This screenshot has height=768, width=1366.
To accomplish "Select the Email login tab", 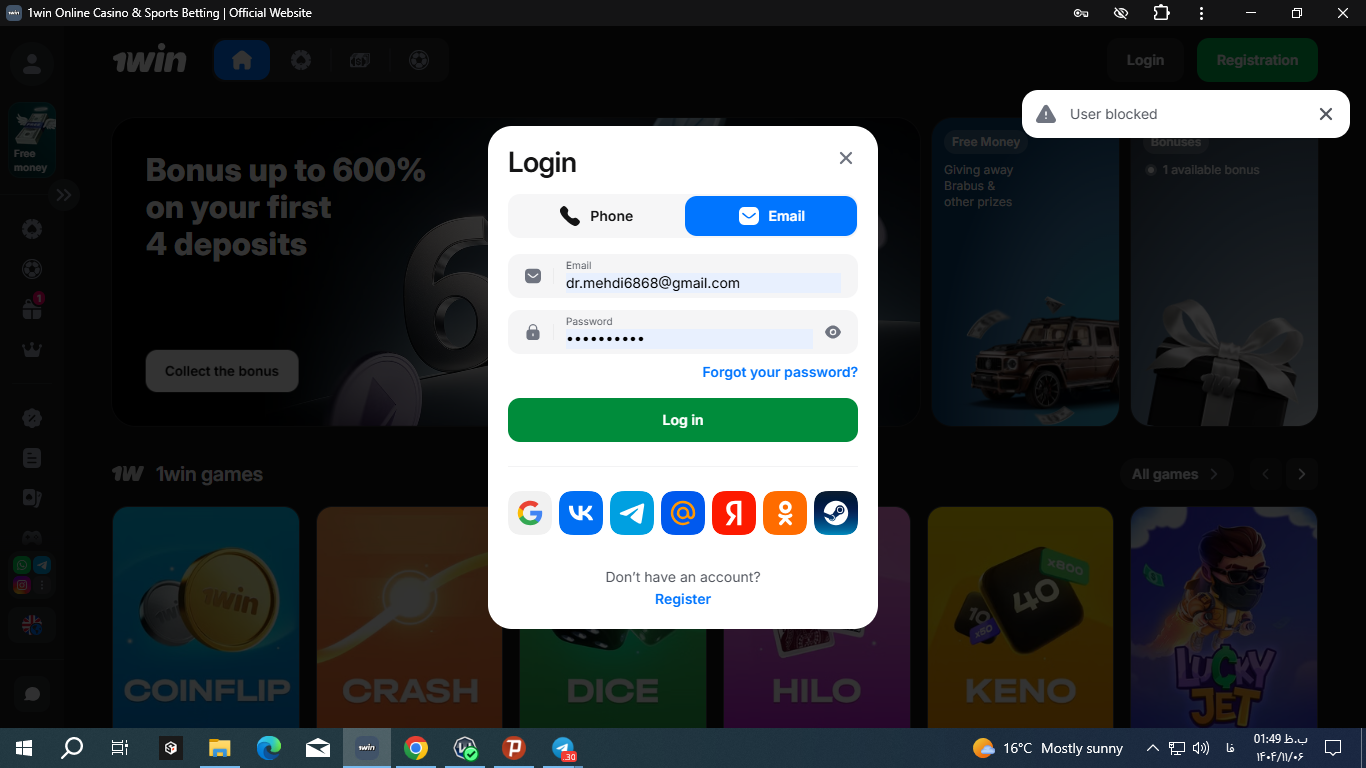I will (771, 216).
